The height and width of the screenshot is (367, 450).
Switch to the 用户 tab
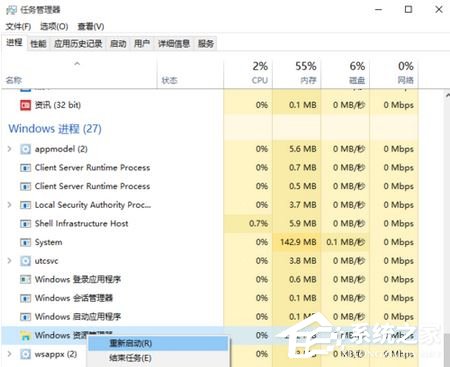[142, 44]
